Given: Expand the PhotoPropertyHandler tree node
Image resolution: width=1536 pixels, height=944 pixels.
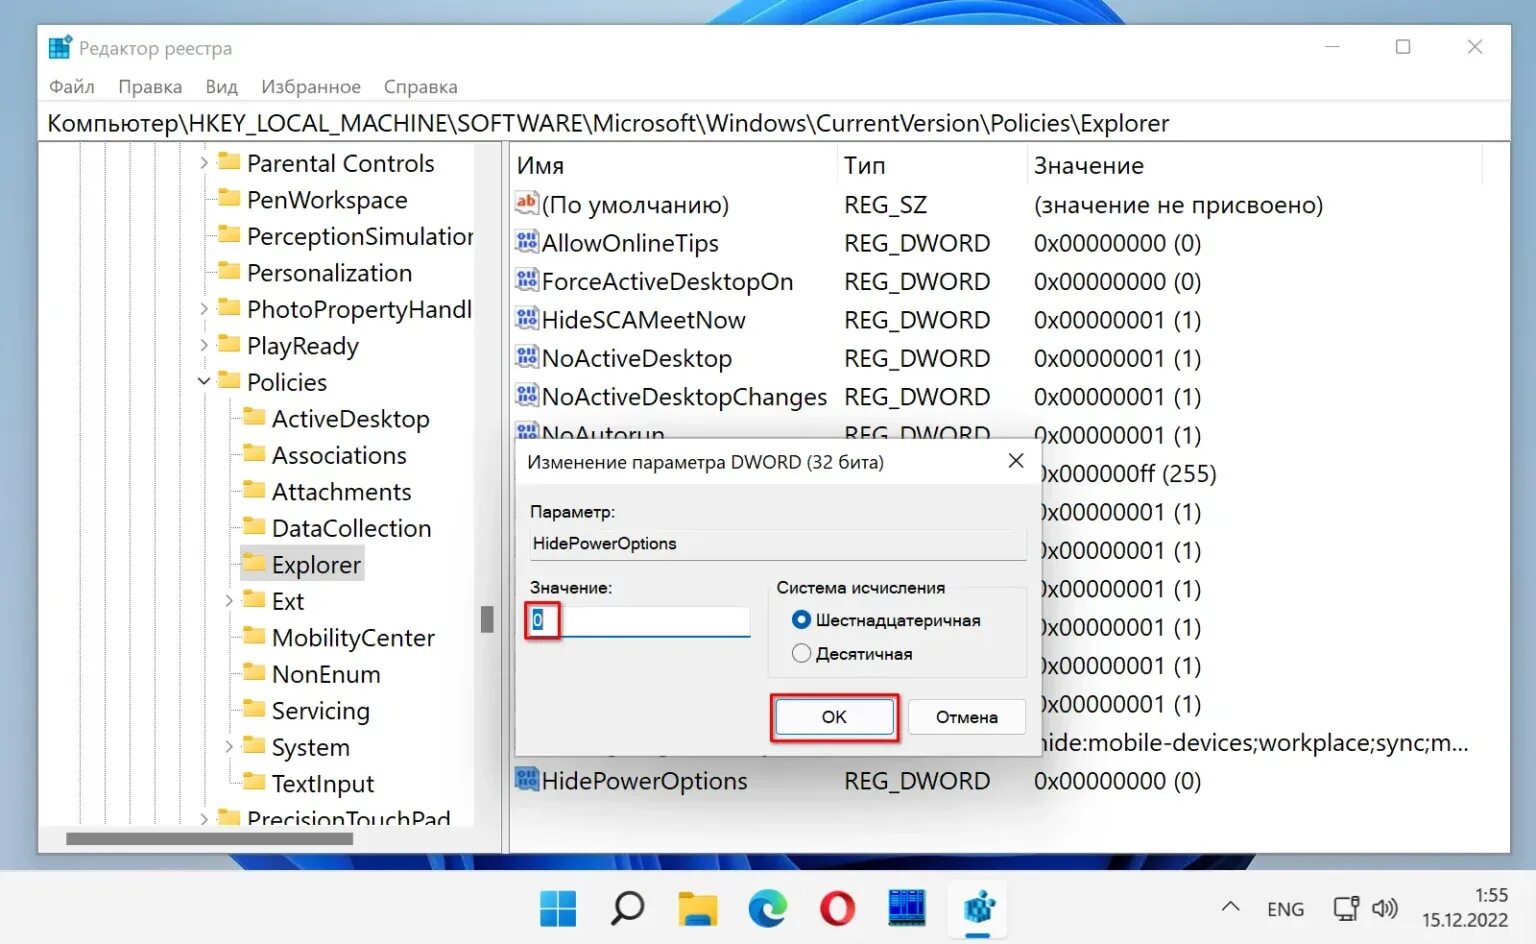Looking at the screenshot, I should click(204, 308).
